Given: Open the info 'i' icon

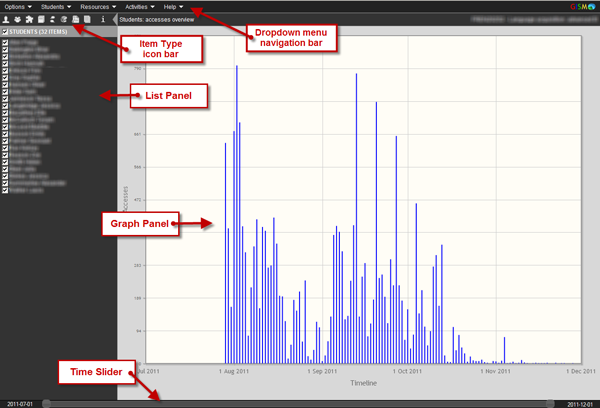Looking at the screenshot, I should 103,20.
